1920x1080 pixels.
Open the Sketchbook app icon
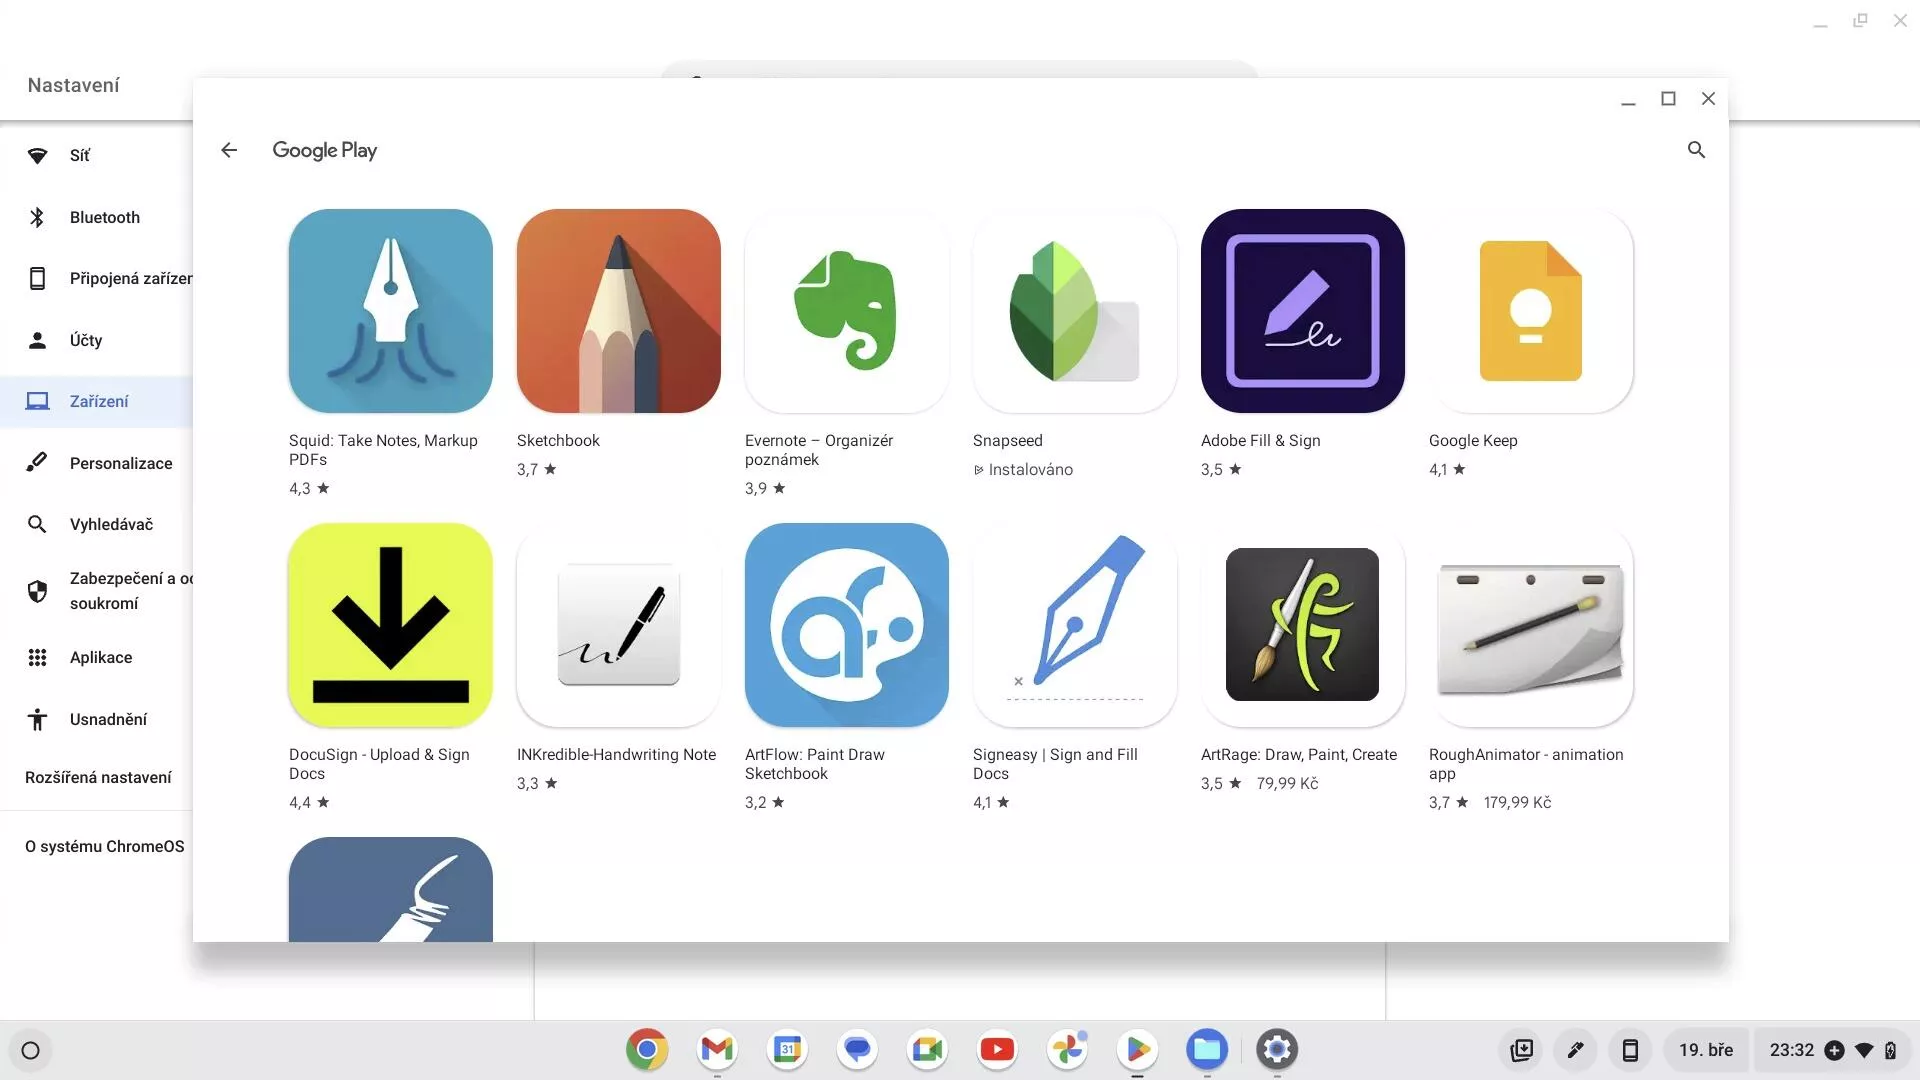618,311
